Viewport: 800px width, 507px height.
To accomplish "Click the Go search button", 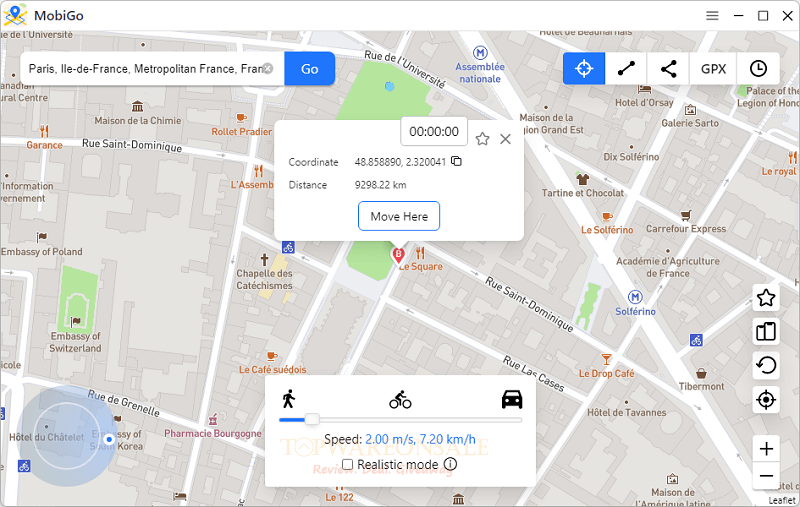I will point(310,68).
